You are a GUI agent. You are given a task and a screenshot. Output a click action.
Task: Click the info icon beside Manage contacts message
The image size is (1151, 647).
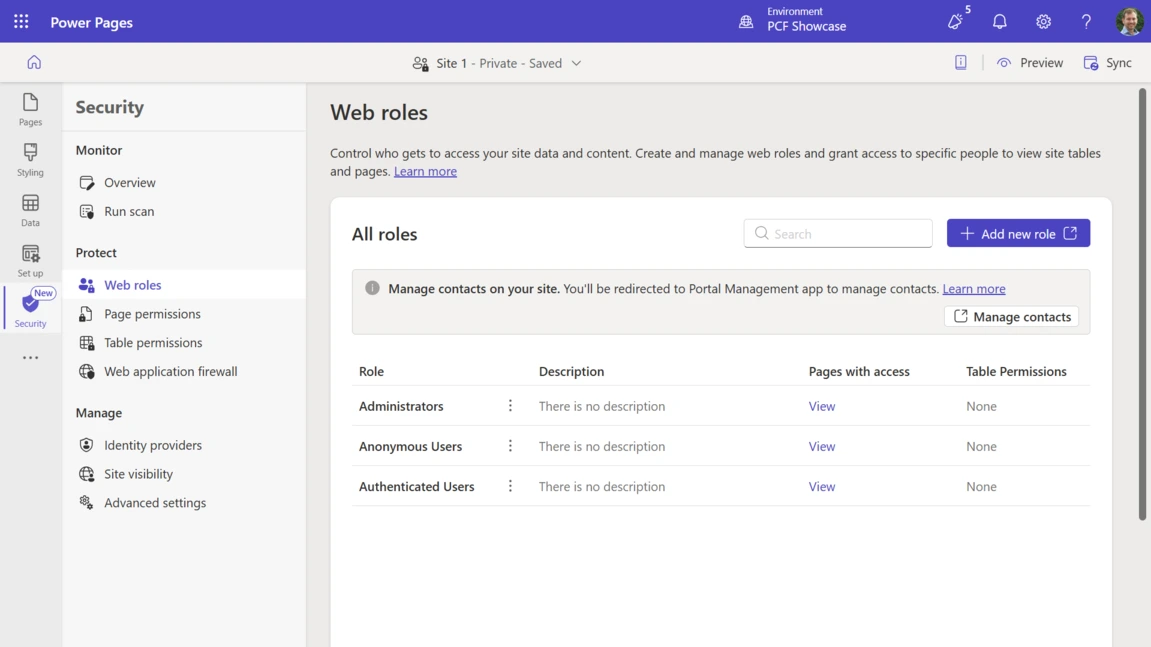point(372,288)
